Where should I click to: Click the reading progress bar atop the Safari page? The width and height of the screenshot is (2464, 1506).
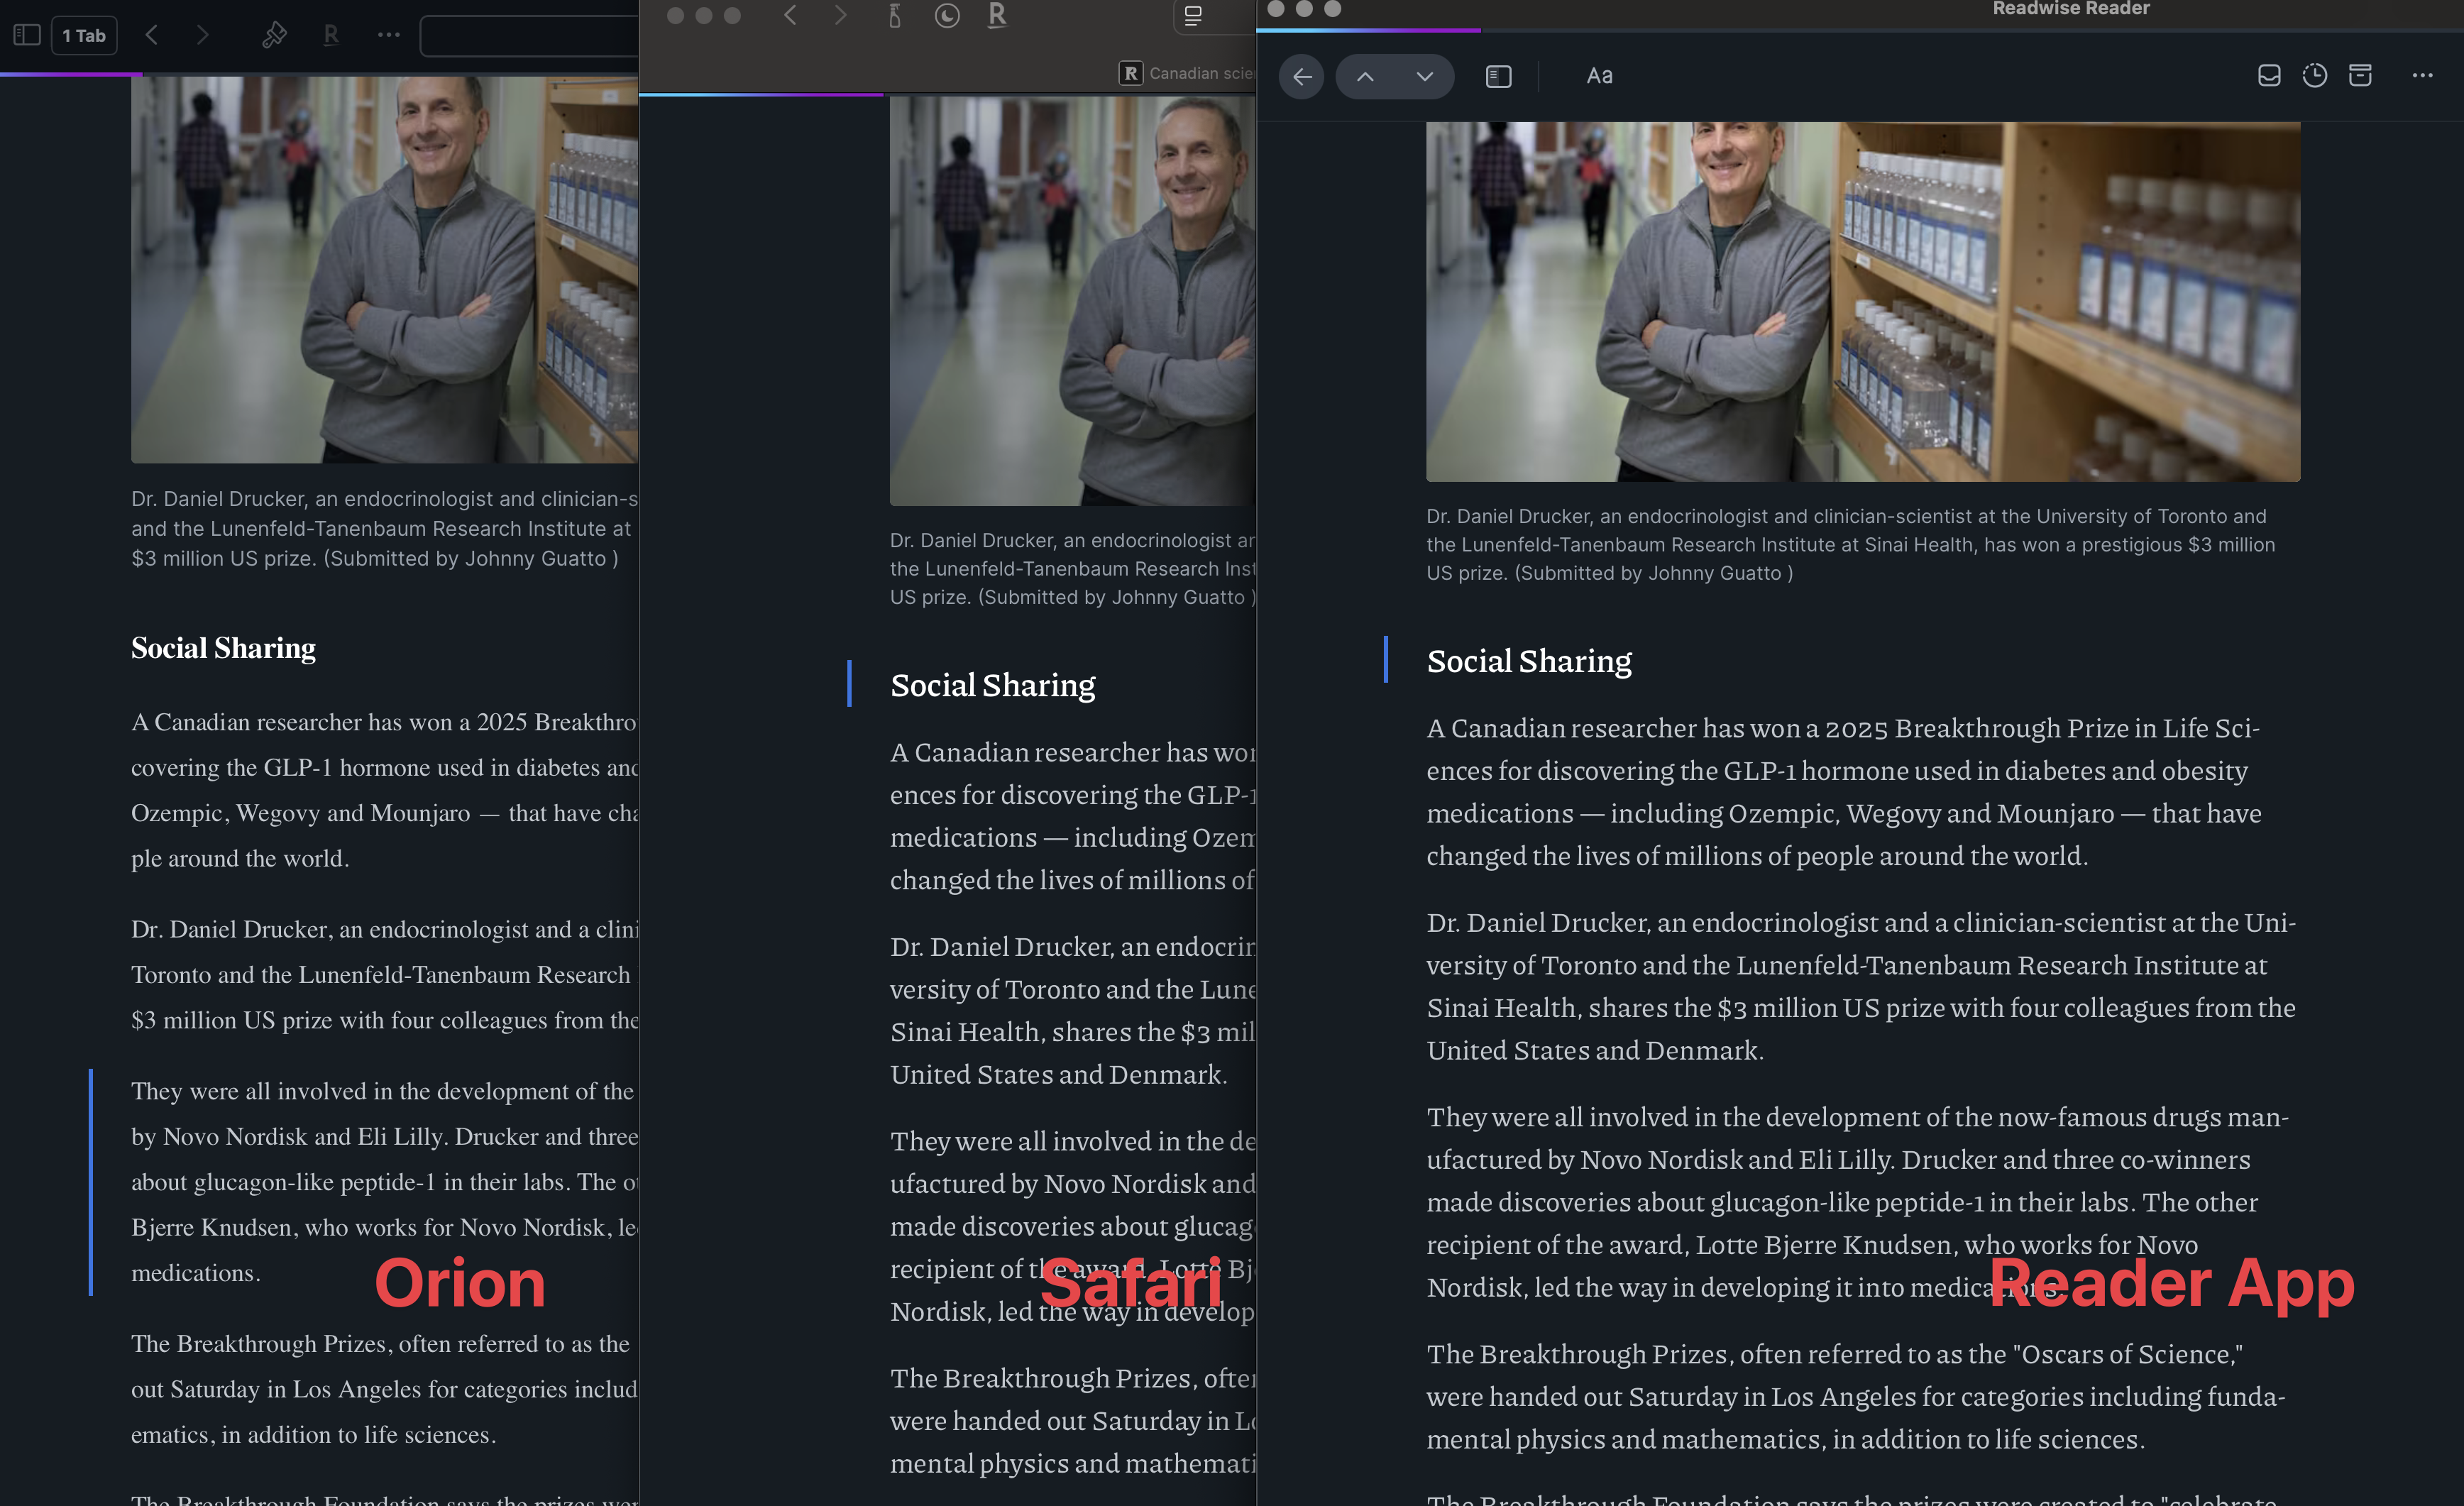point(947,94)
